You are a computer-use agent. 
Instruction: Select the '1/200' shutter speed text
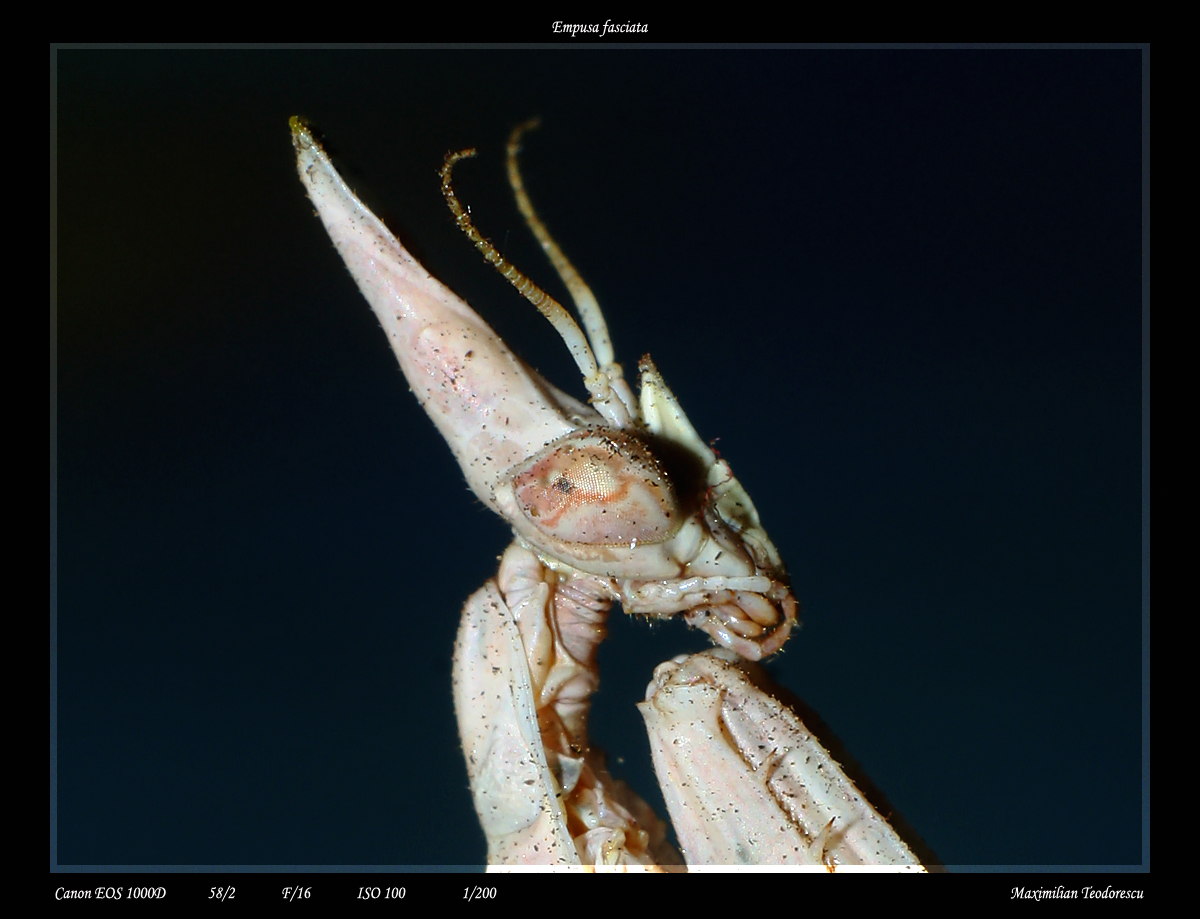(479, 893)
